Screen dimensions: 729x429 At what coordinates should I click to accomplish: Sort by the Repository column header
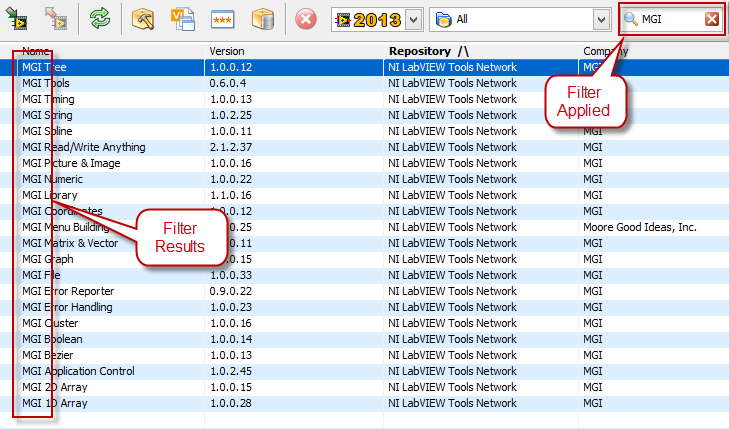pyautogui.click(x=426, y=50)
